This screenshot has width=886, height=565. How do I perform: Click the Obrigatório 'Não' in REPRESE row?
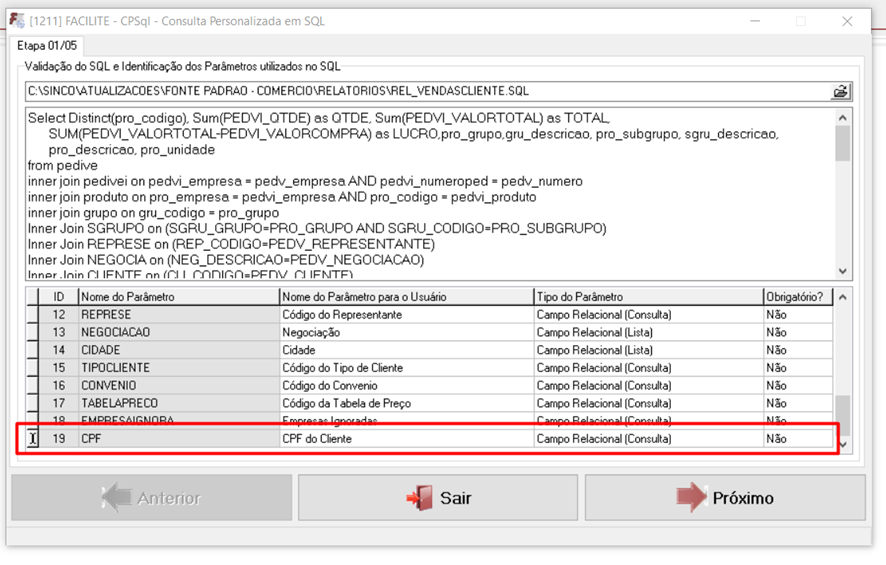click(x=797, y=315)
